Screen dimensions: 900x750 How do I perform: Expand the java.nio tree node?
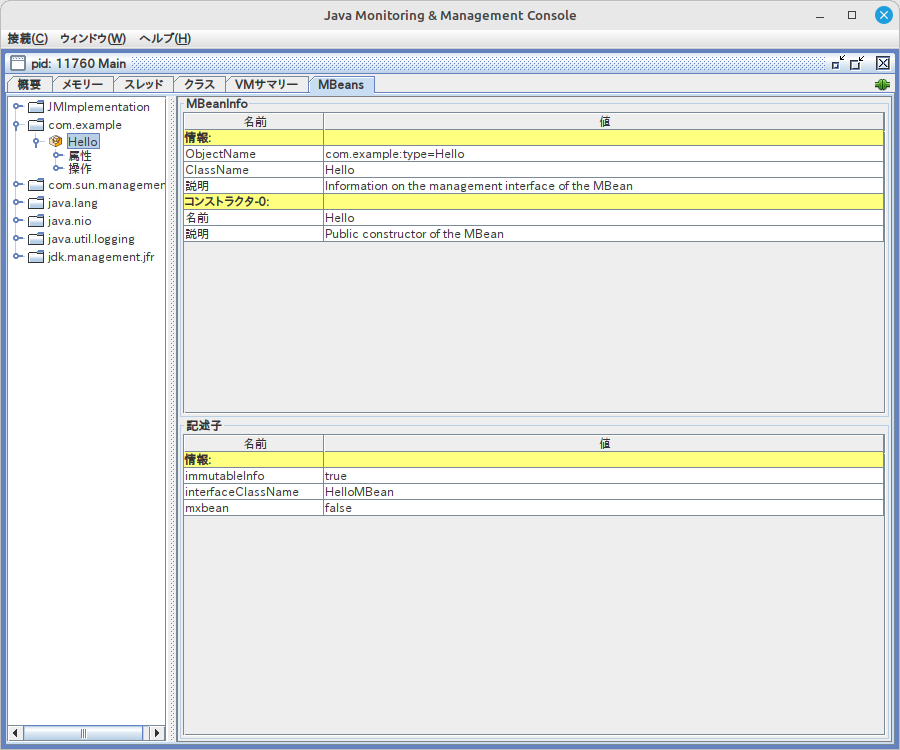coord(17,220)
